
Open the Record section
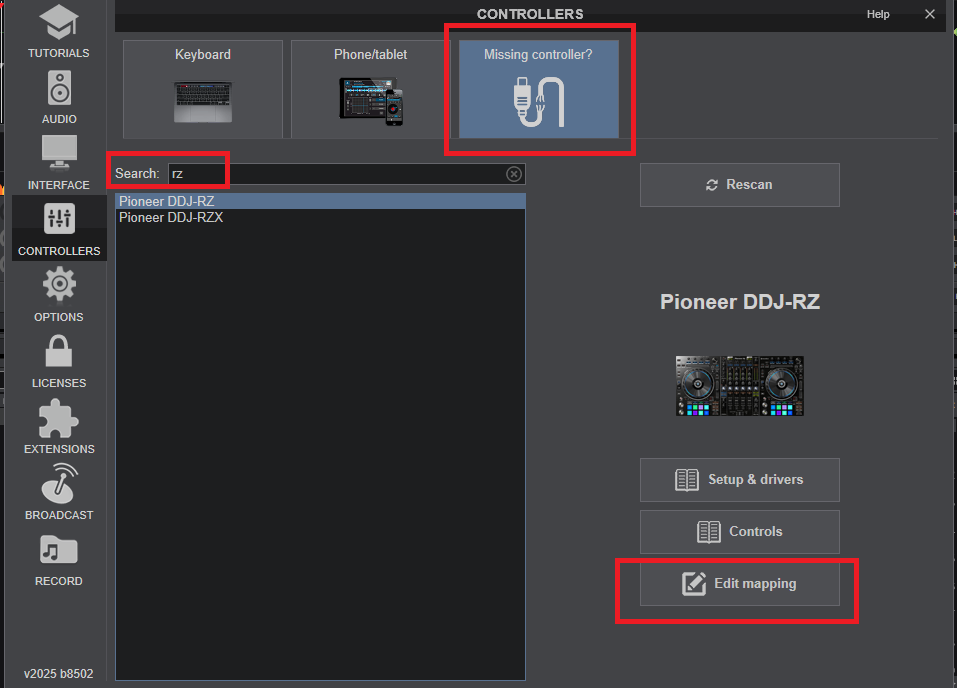[59, 560]
